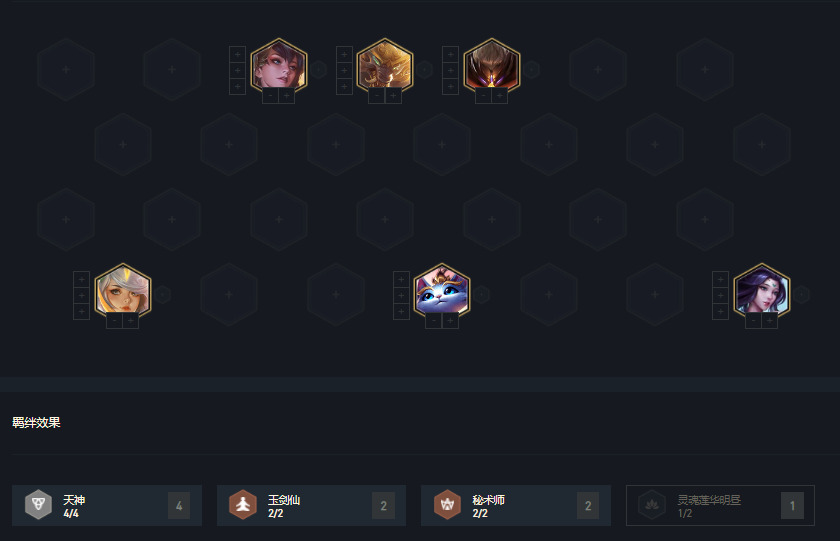Select the dark-haired female champion in top row
This screenshot has width=840, height=541.
pyautogui.click(x=279, y=66)
